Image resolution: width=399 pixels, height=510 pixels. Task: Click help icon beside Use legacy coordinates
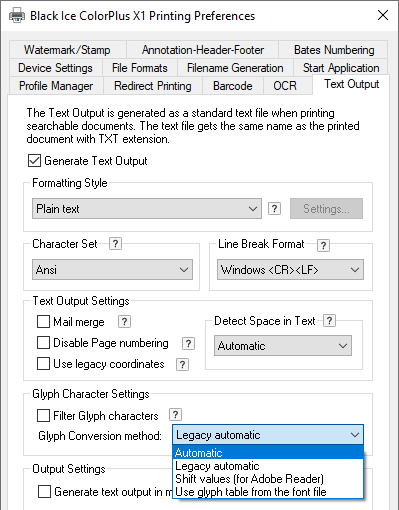[182, 364]
